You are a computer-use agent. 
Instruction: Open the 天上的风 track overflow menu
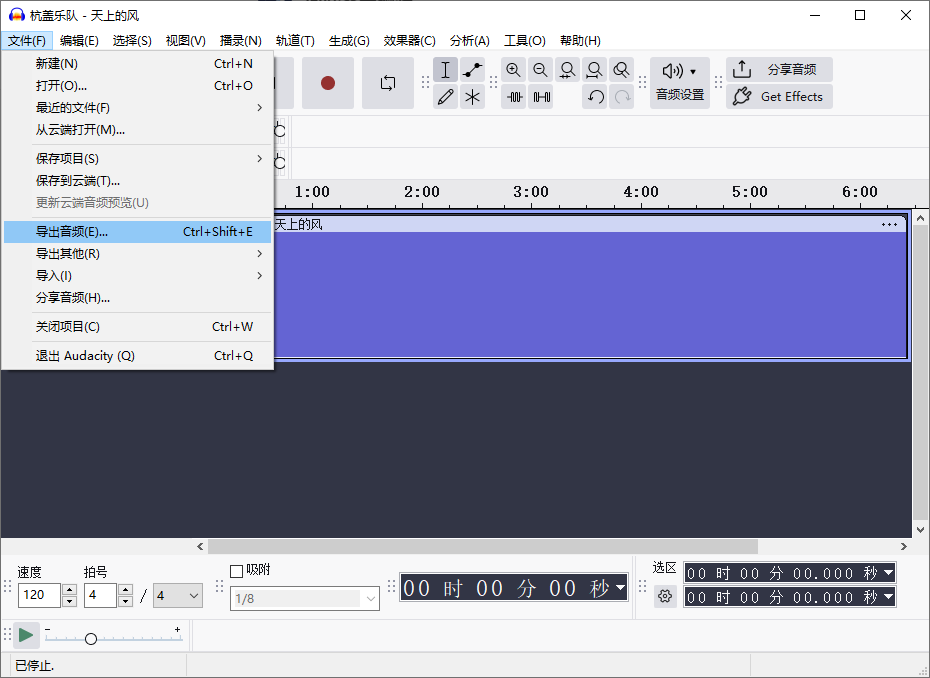coord(889,224)
